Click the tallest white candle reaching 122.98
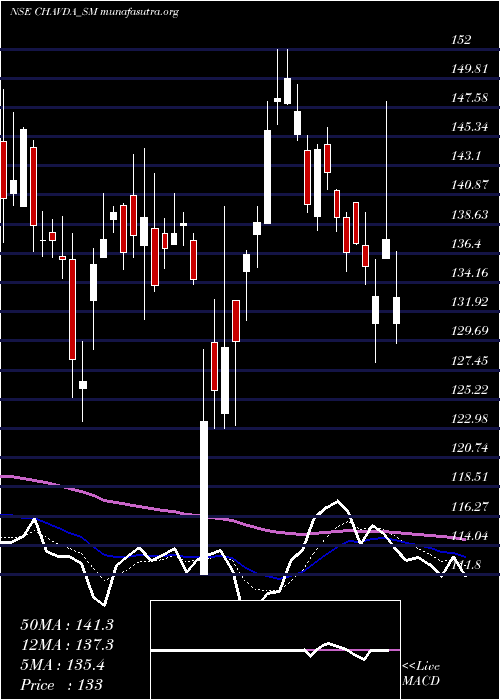The image size is (500, 700). click(x=204, y=498)
